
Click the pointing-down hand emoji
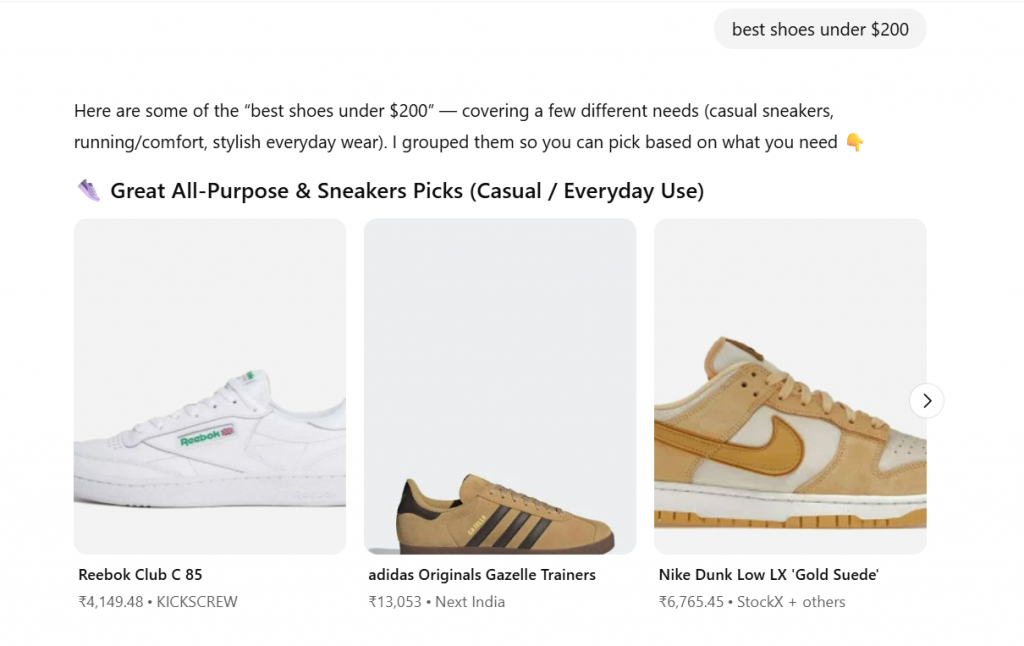click(x=854, y=142)
